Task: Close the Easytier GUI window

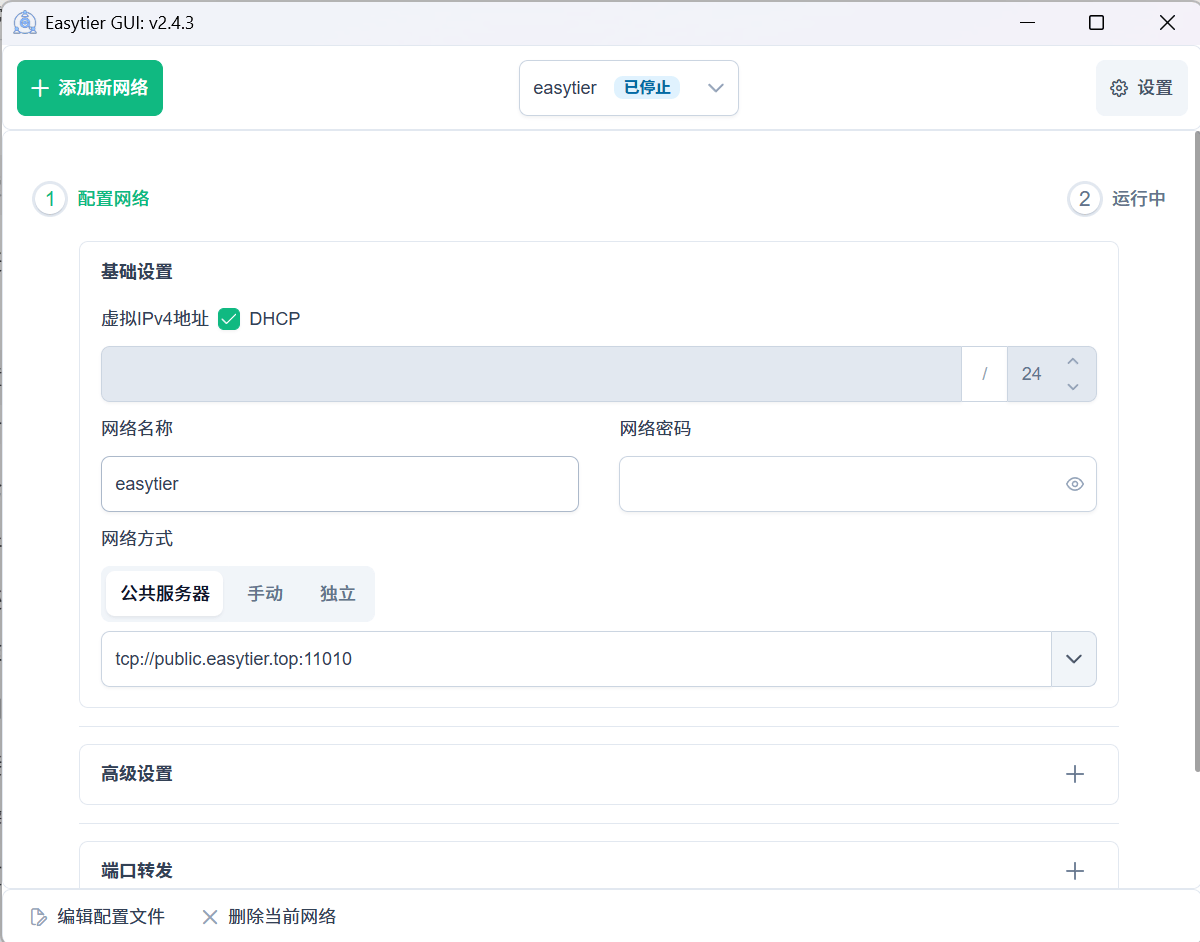Action: [x=1167, y=23]
